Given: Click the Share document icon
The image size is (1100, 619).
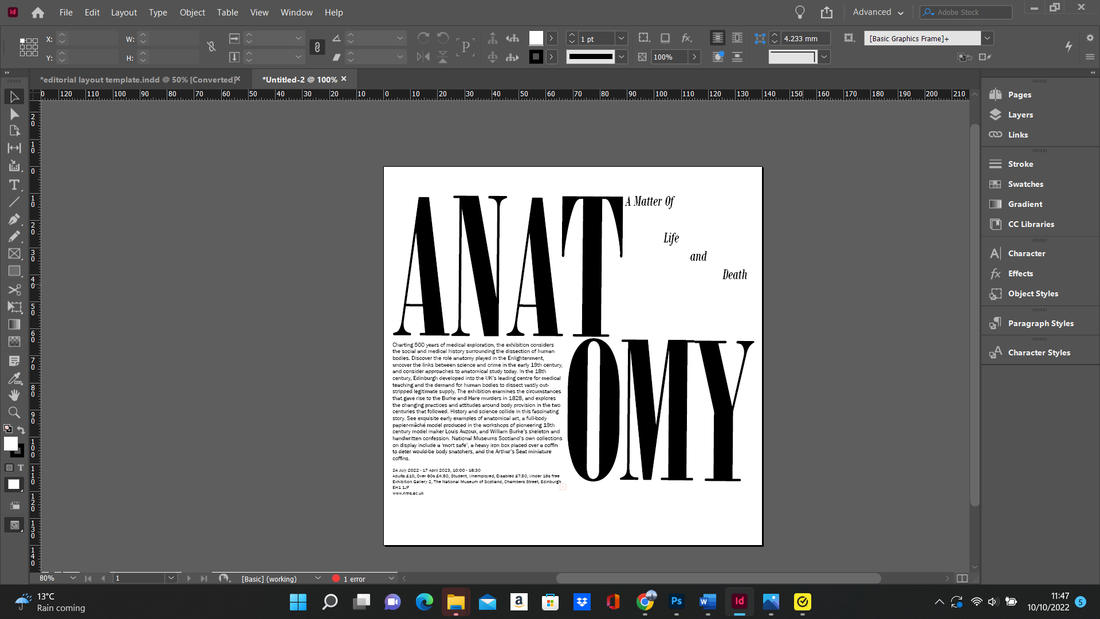Looking at the screenshot, I should [826, 13].
